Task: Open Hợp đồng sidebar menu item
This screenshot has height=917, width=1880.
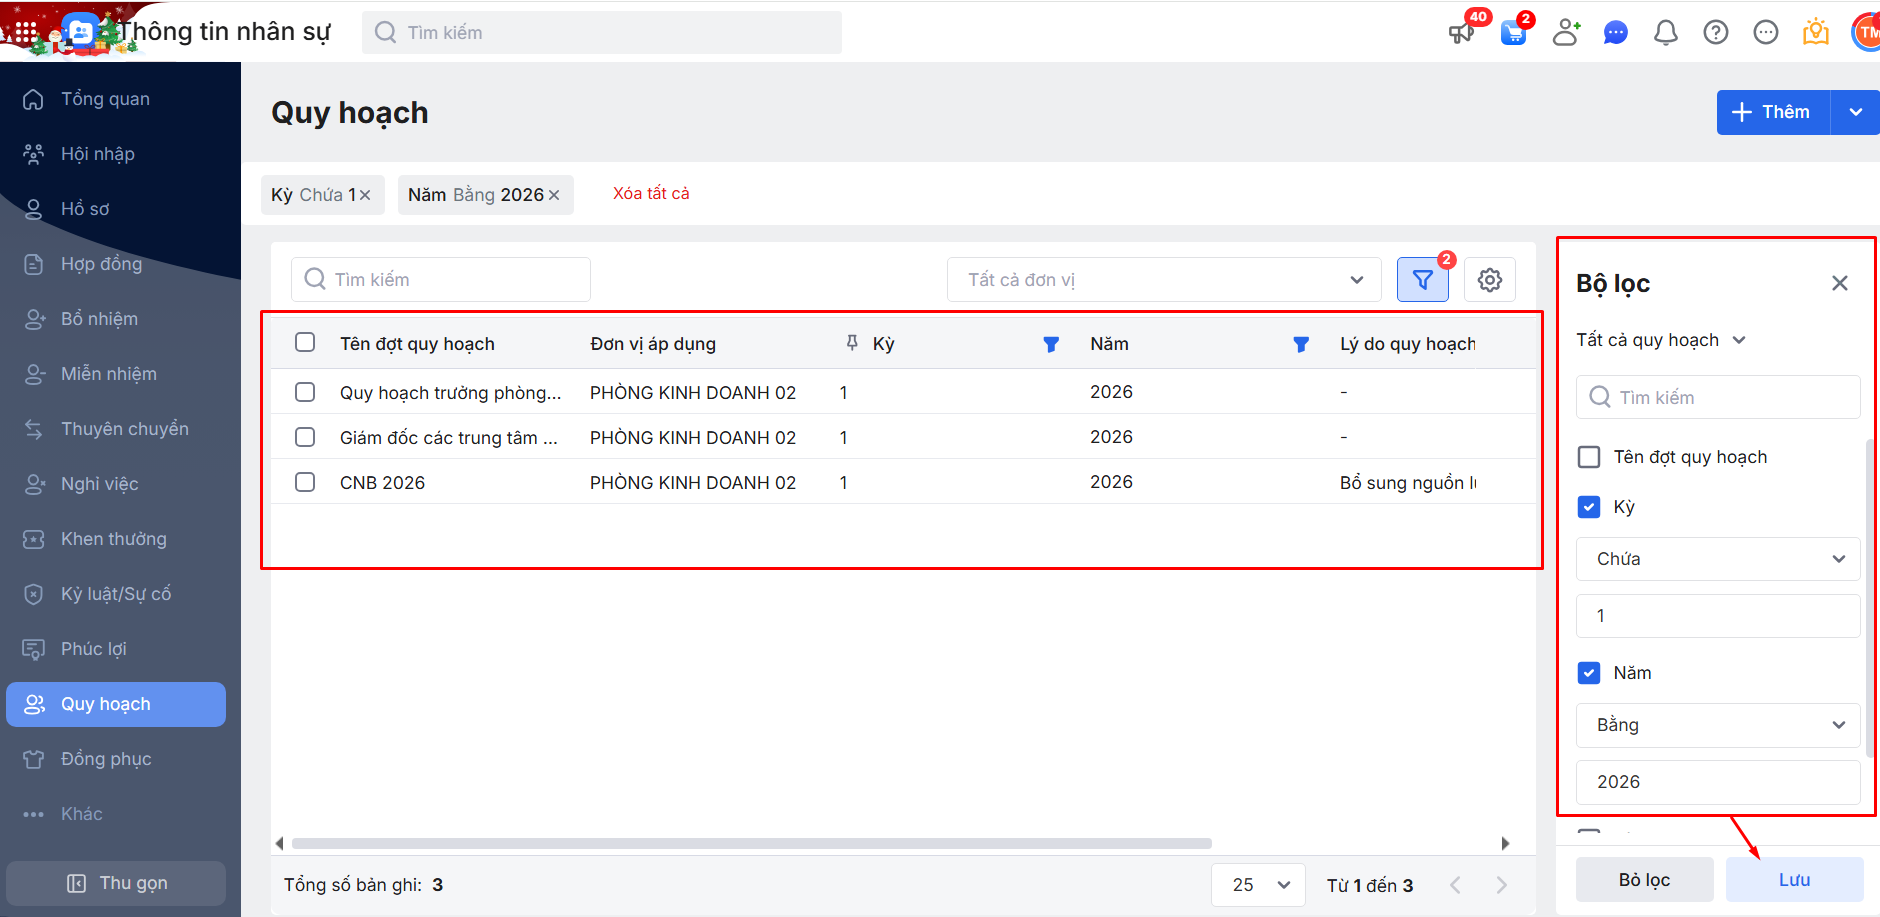Action: coord(101,264)
